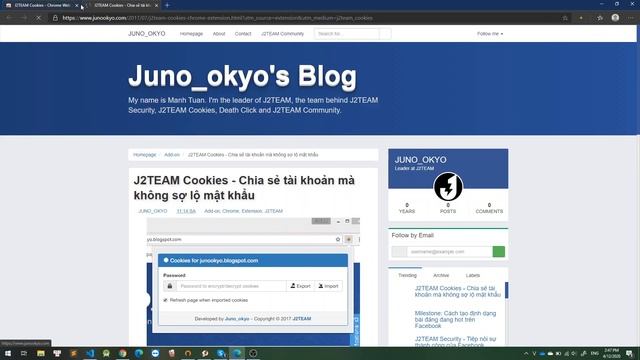Click the address bar URL
This screenshot has width=640, height=360.
pos(217,18)
